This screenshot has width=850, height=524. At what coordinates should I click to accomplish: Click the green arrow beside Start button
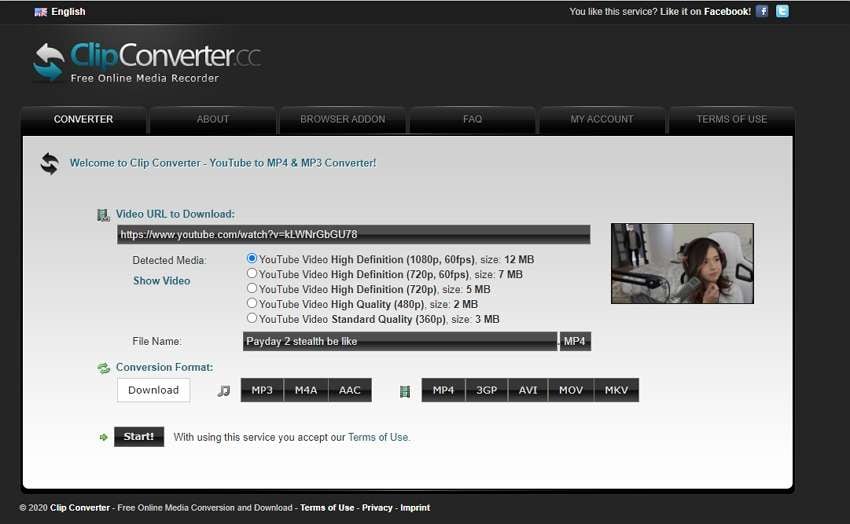pyautogui.click(x=104, y=437)
